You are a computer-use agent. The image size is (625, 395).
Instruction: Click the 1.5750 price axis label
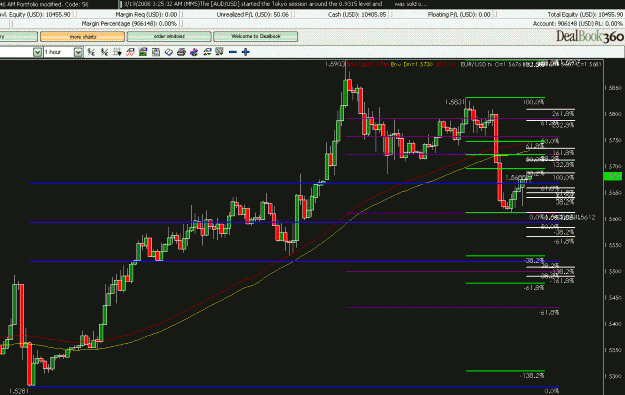613,140
